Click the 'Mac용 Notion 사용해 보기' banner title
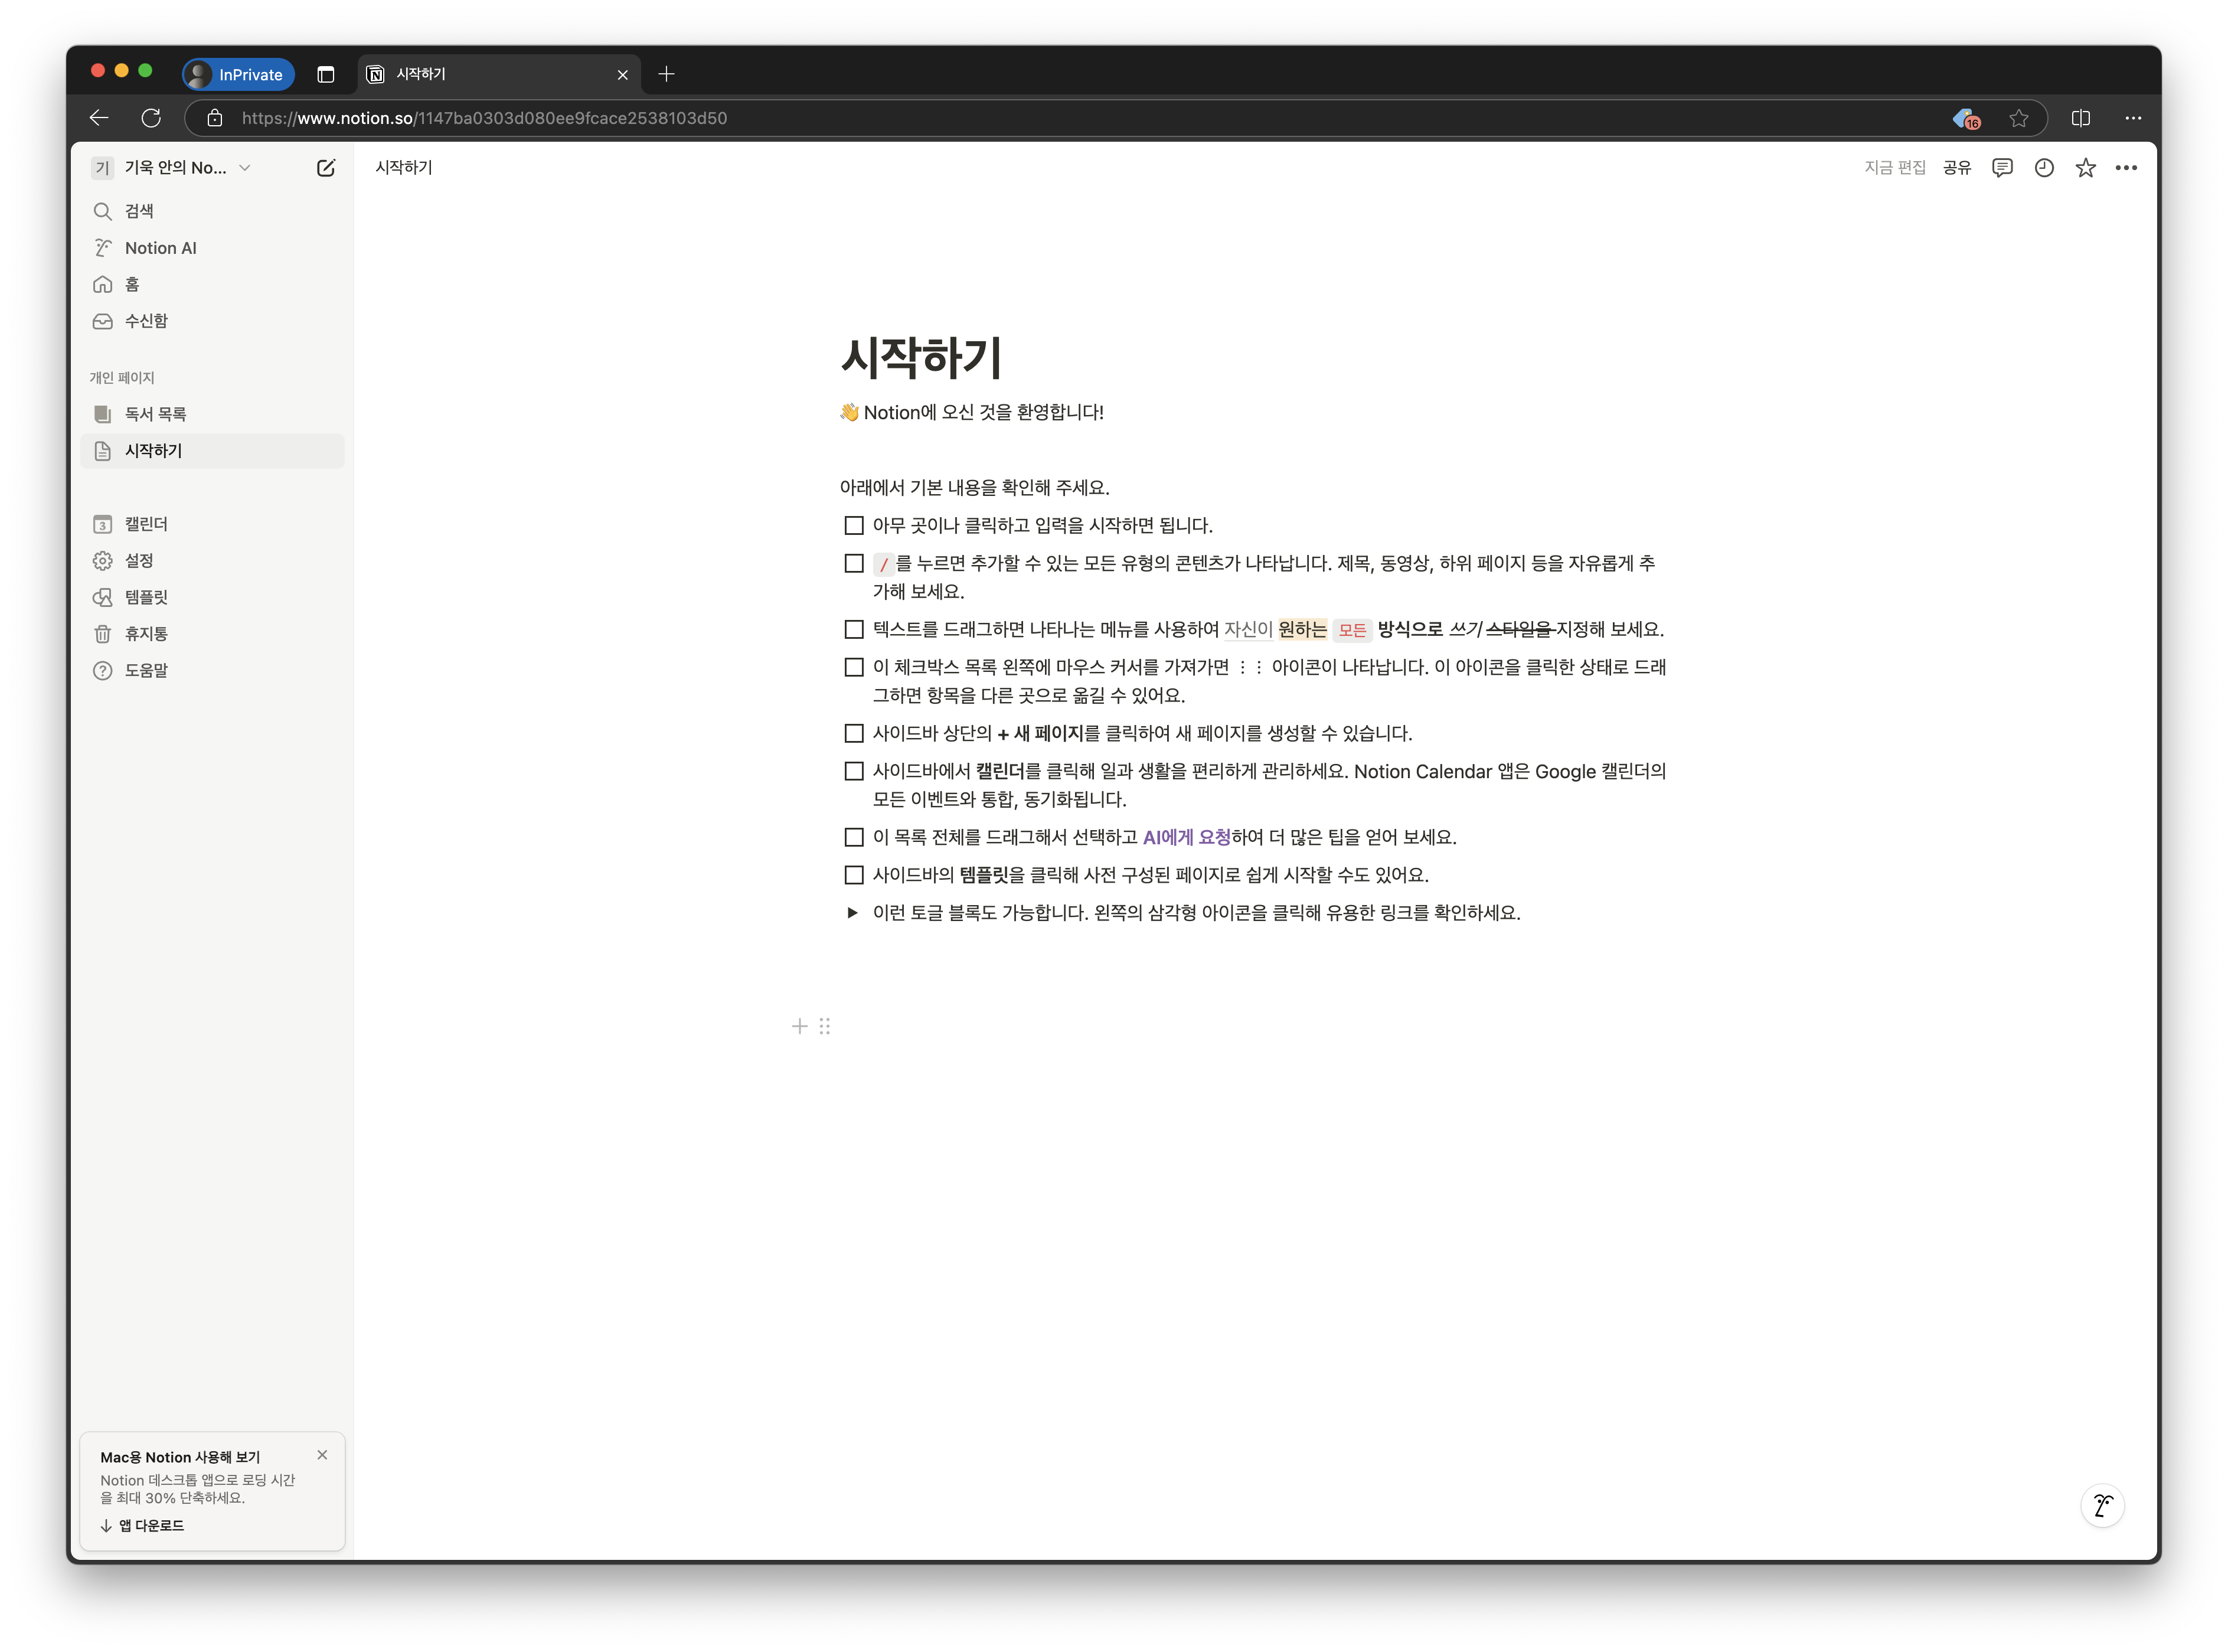2228x1652 pixels. point(180,1457)
